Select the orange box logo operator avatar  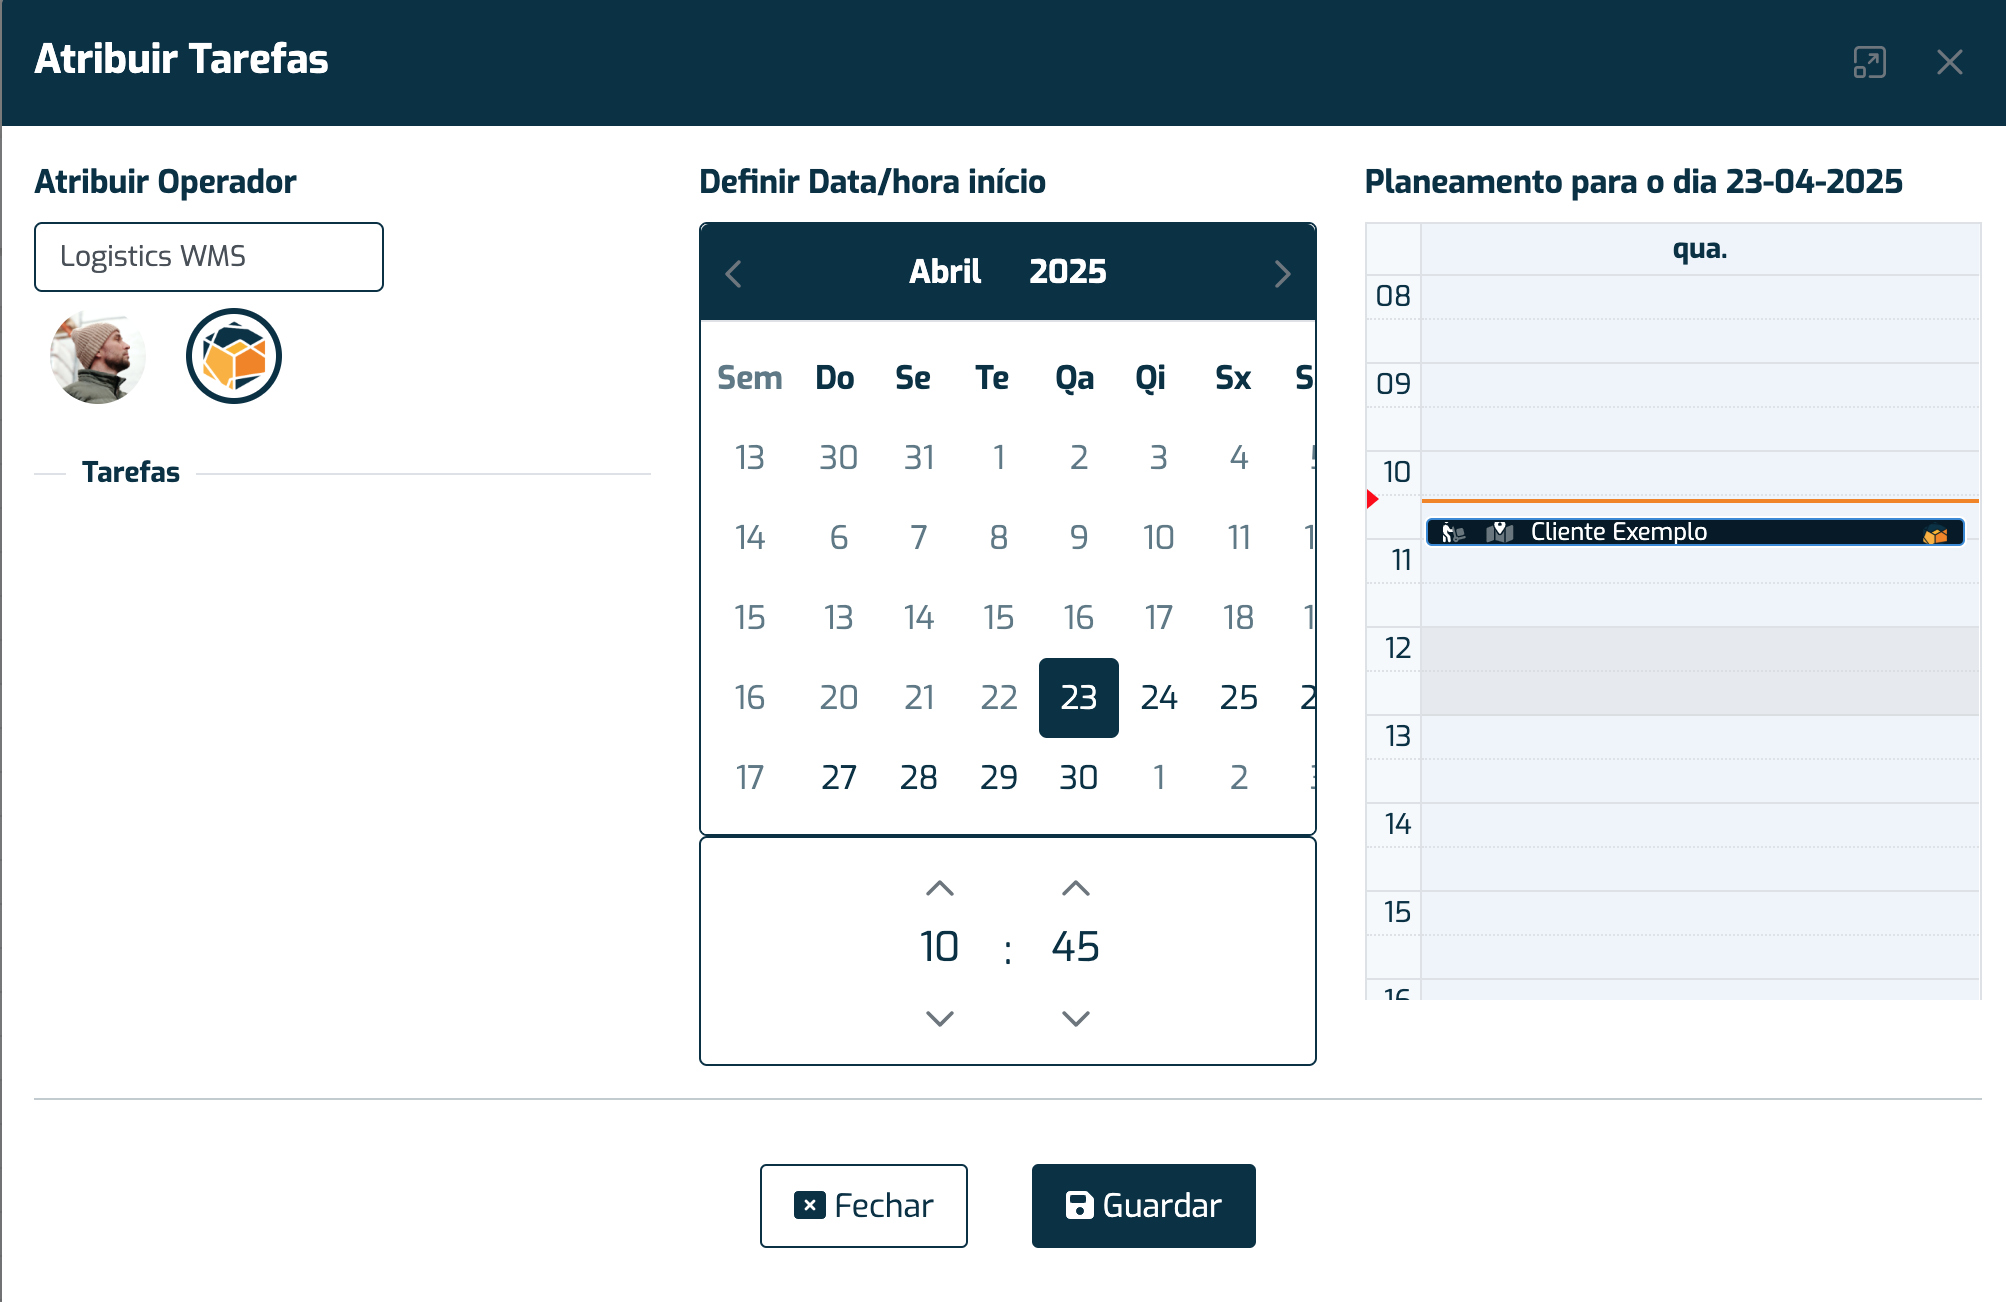point(234,356)
